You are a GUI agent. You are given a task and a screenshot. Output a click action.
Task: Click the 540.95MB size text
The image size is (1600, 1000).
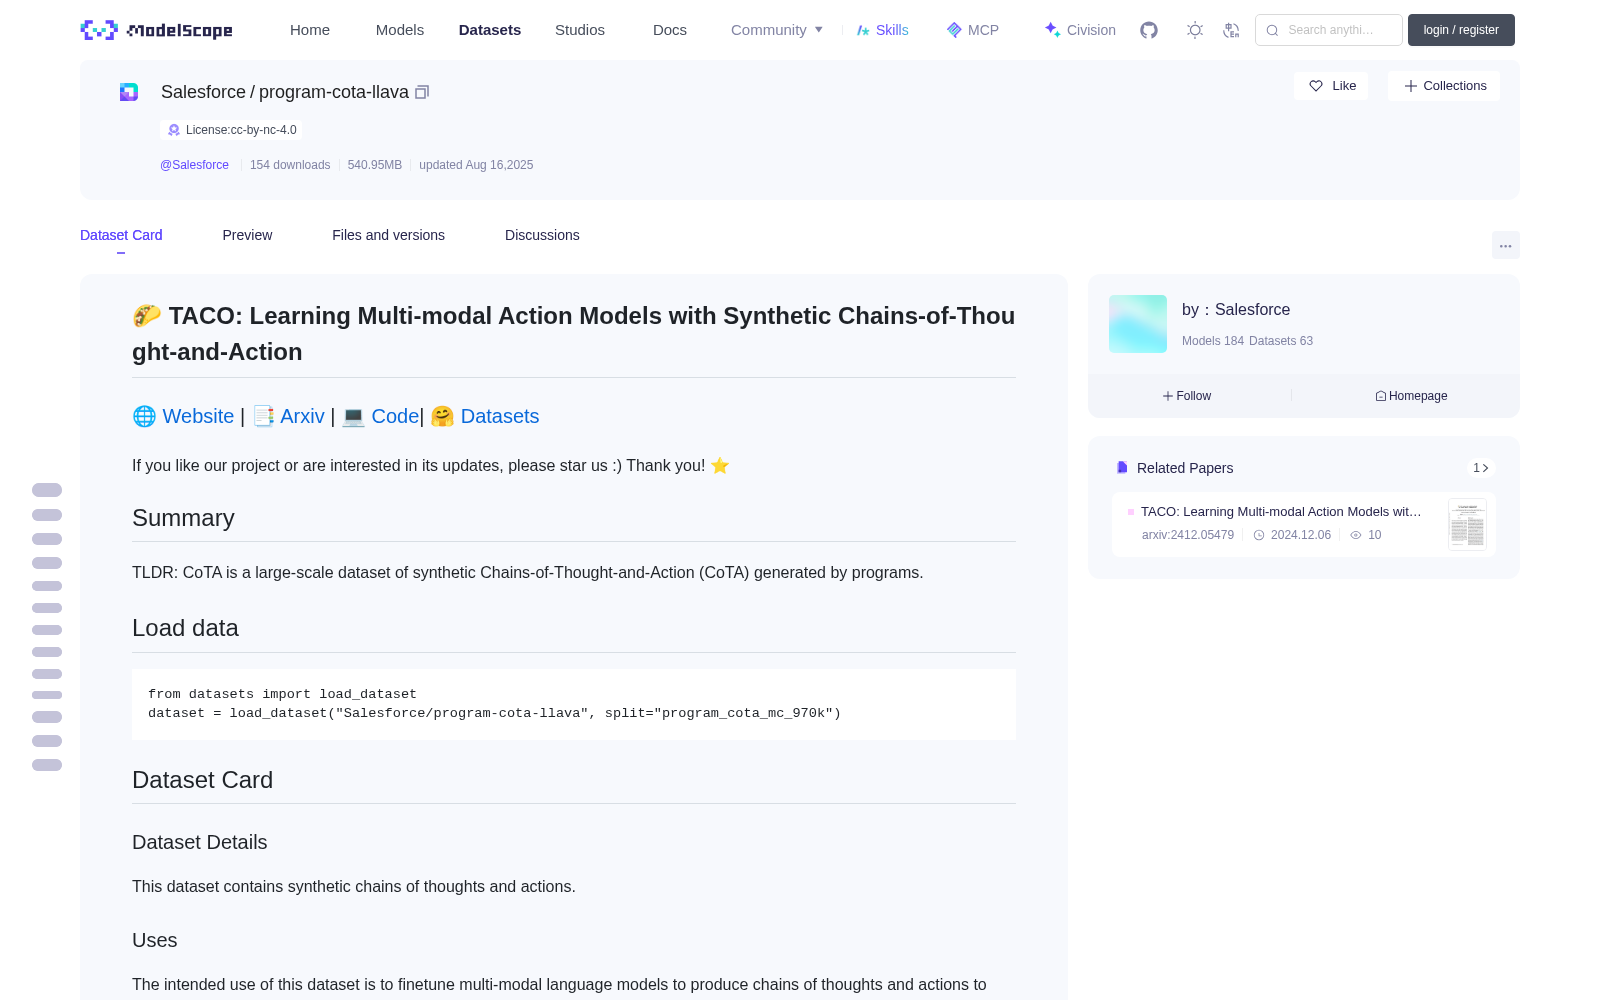pyautogui.click(x=375, y=165)
